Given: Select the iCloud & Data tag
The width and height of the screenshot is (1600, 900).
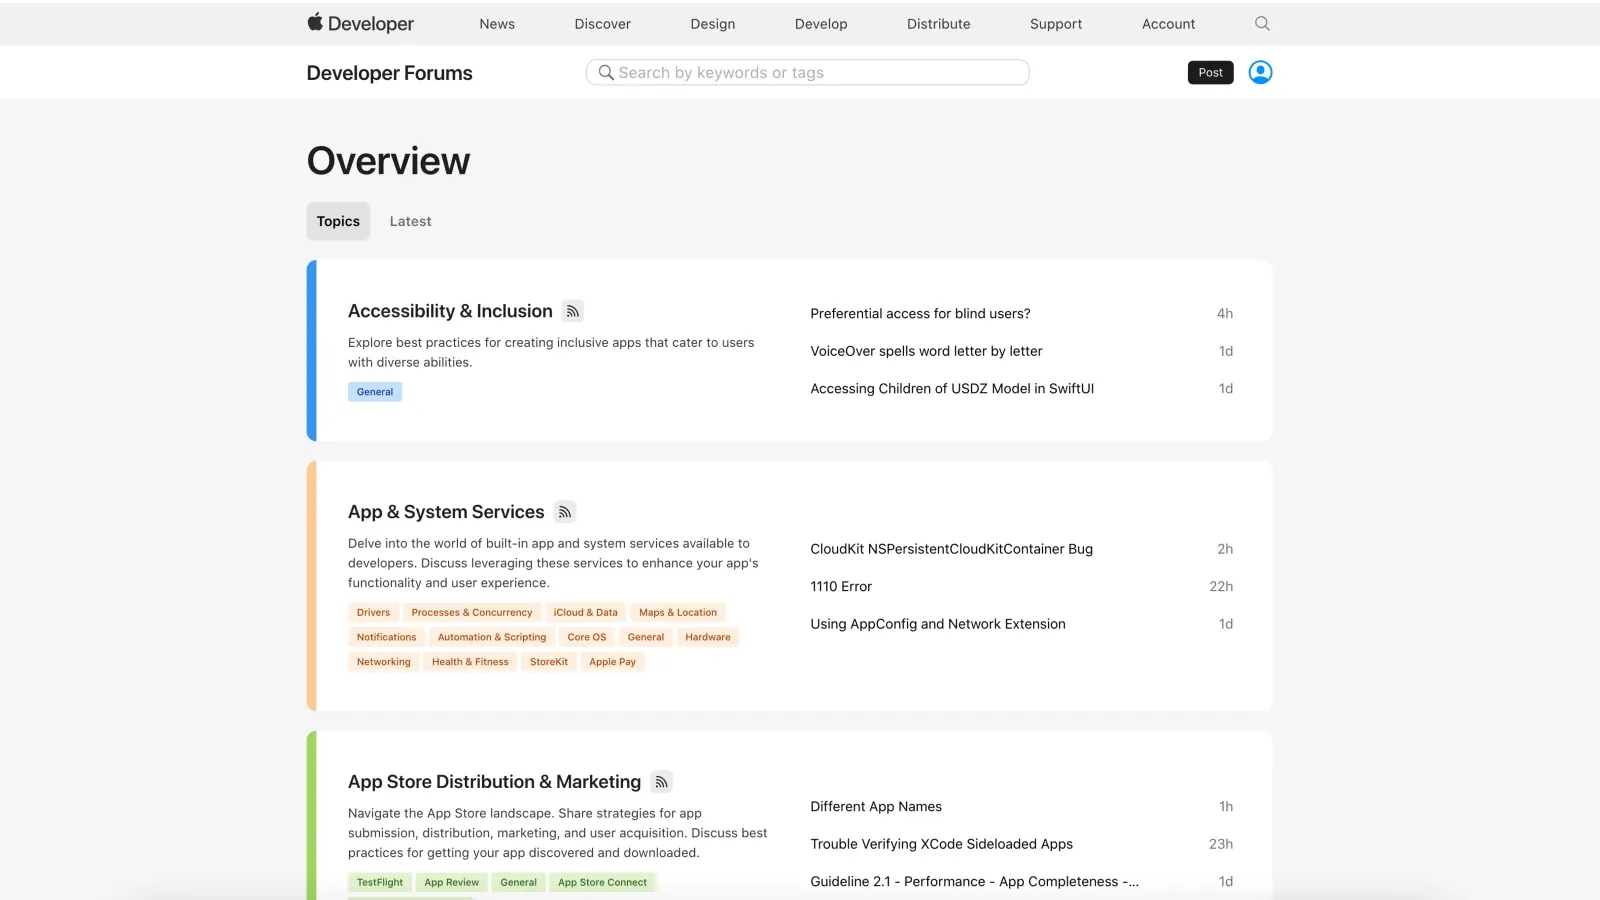Looking at the screenshot, I should [586, 612].
